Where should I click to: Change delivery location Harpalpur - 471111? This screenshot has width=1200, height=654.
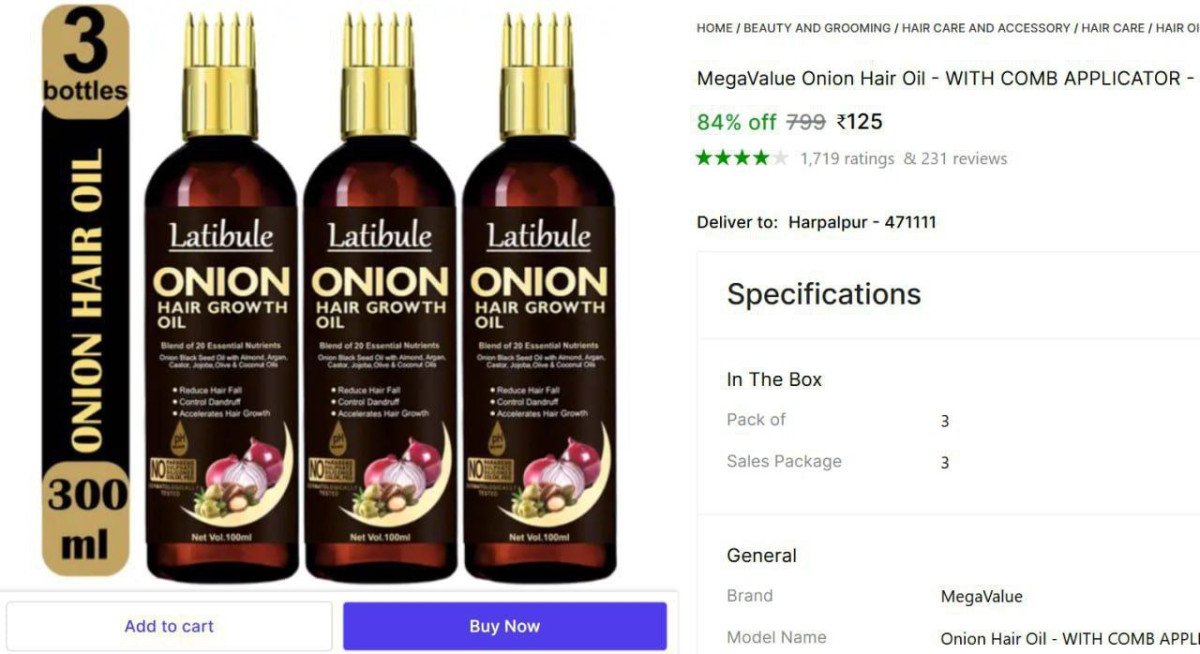[x=862, y=222]
